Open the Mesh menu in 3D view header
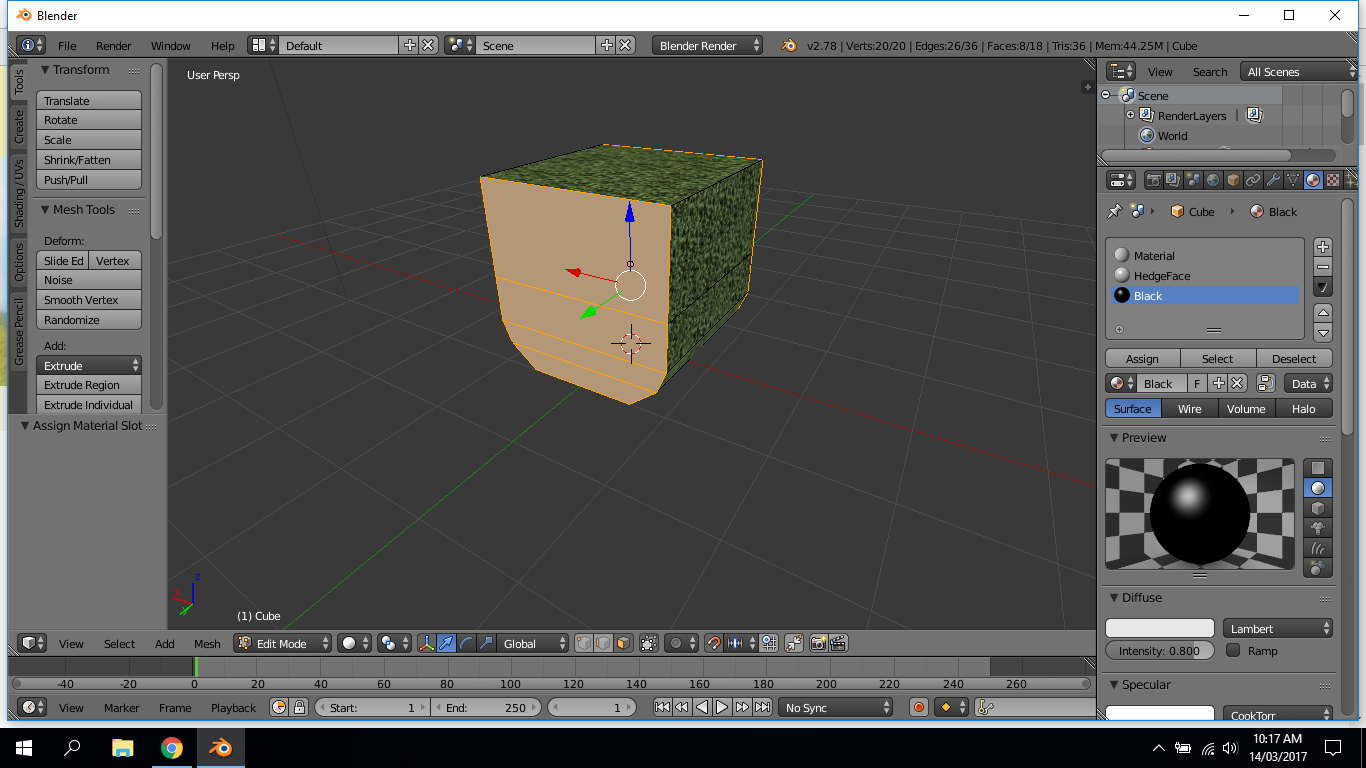The width and height of the screenshot is (1366, 768). pos(207,643)
